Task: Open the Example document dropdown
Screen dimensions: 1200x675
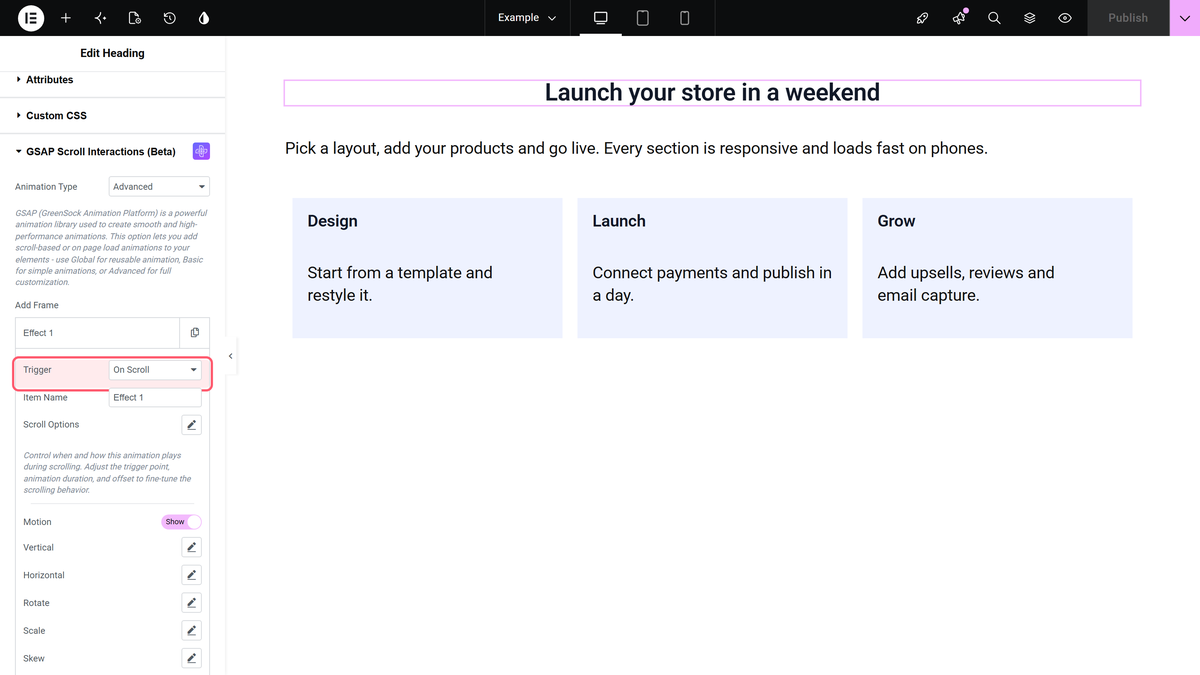Action: tap(527, 18)
